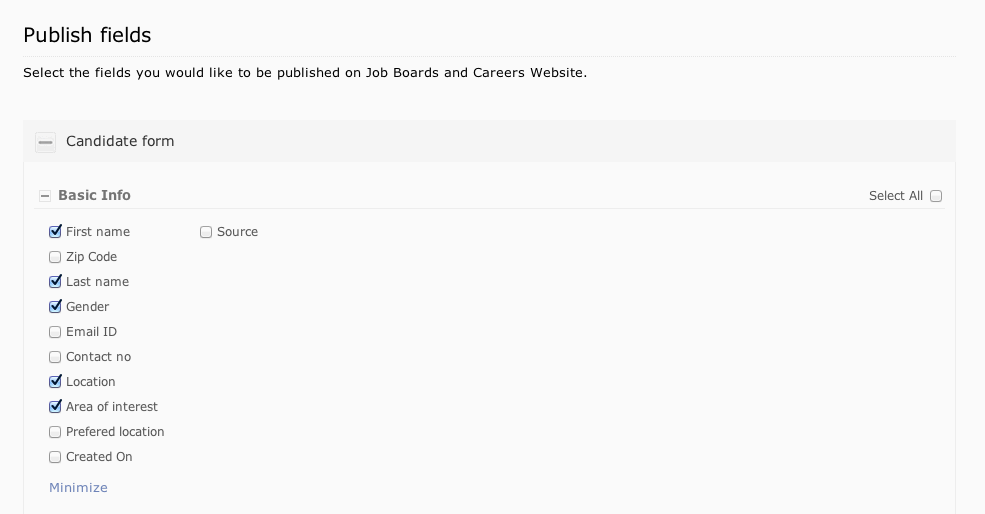Image resolution: width=985 pixels, height=514 pixels.
Task: Check the Prefered location checkbox
Action: pos(55,432)
